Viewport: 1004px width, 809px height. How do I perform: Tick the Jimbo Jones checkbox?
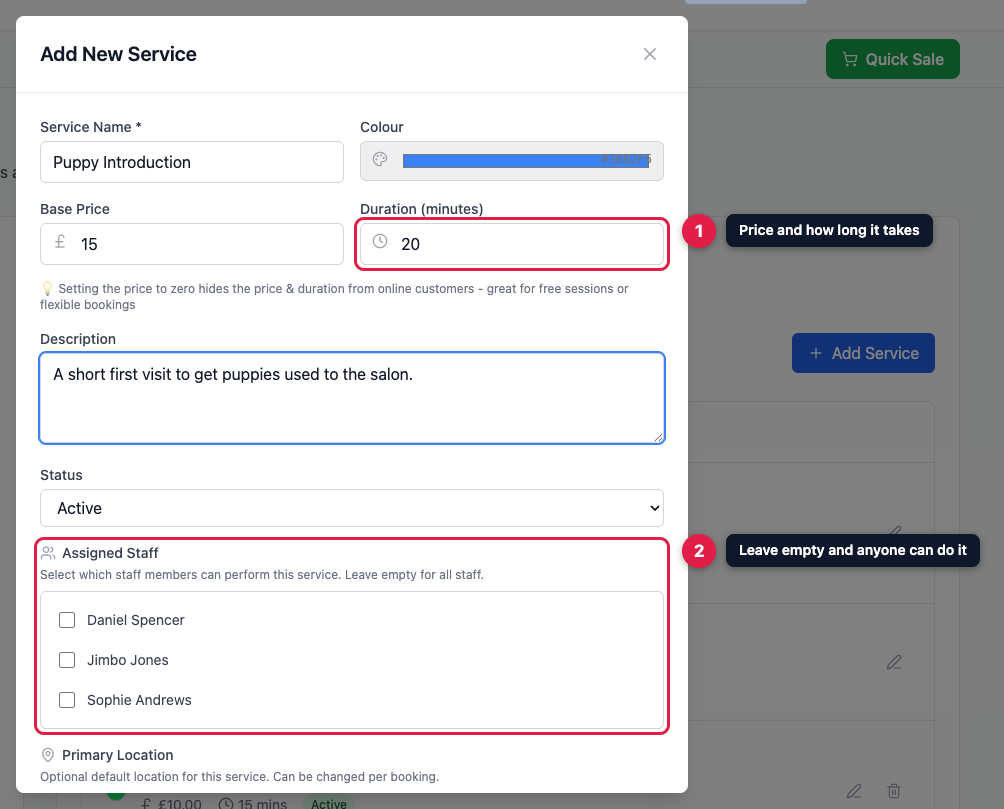pyautogui.click(x=67, y=660)
